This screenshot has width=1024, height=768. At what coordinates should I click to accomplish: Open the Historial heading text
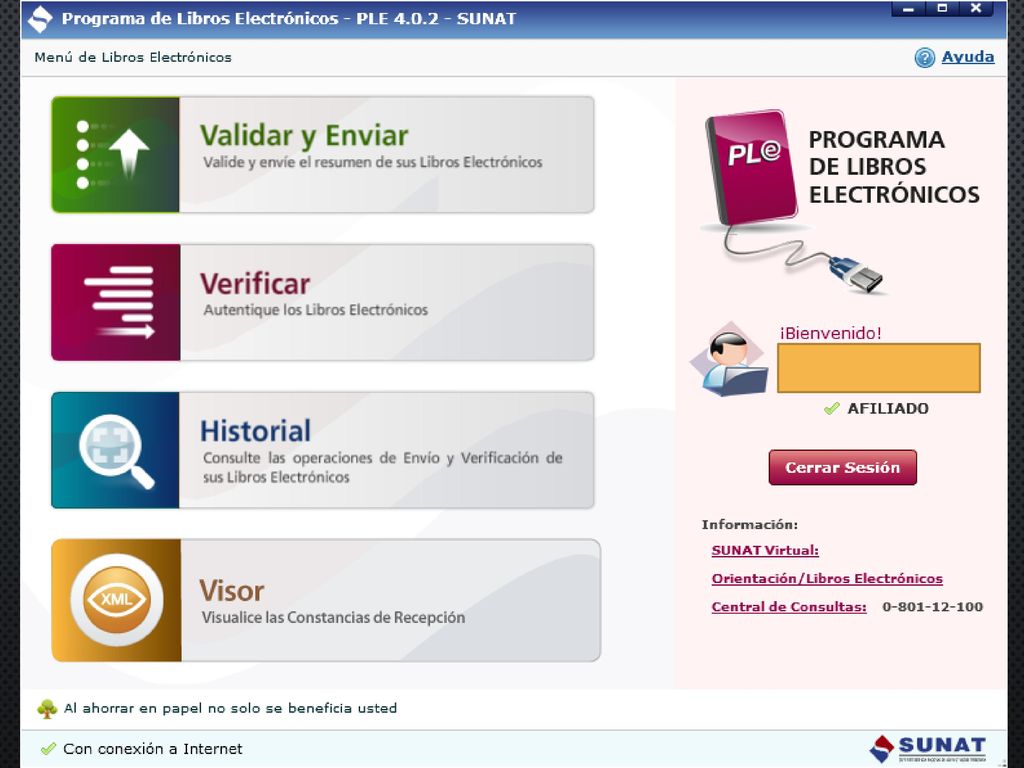255,431
